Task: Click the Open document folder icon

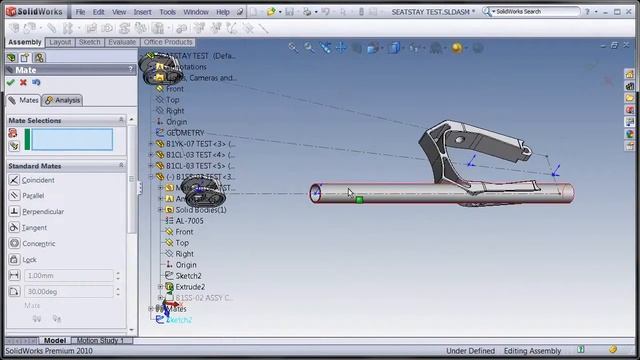Action: click(x=271, y=12)
